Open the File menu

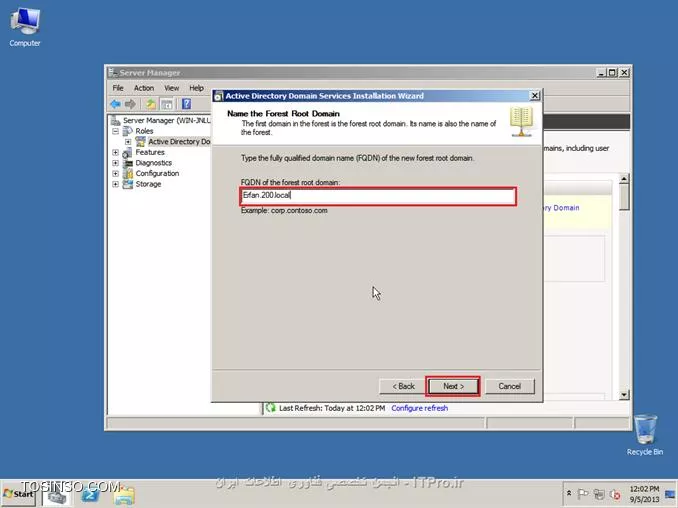[x=118, y=88]
